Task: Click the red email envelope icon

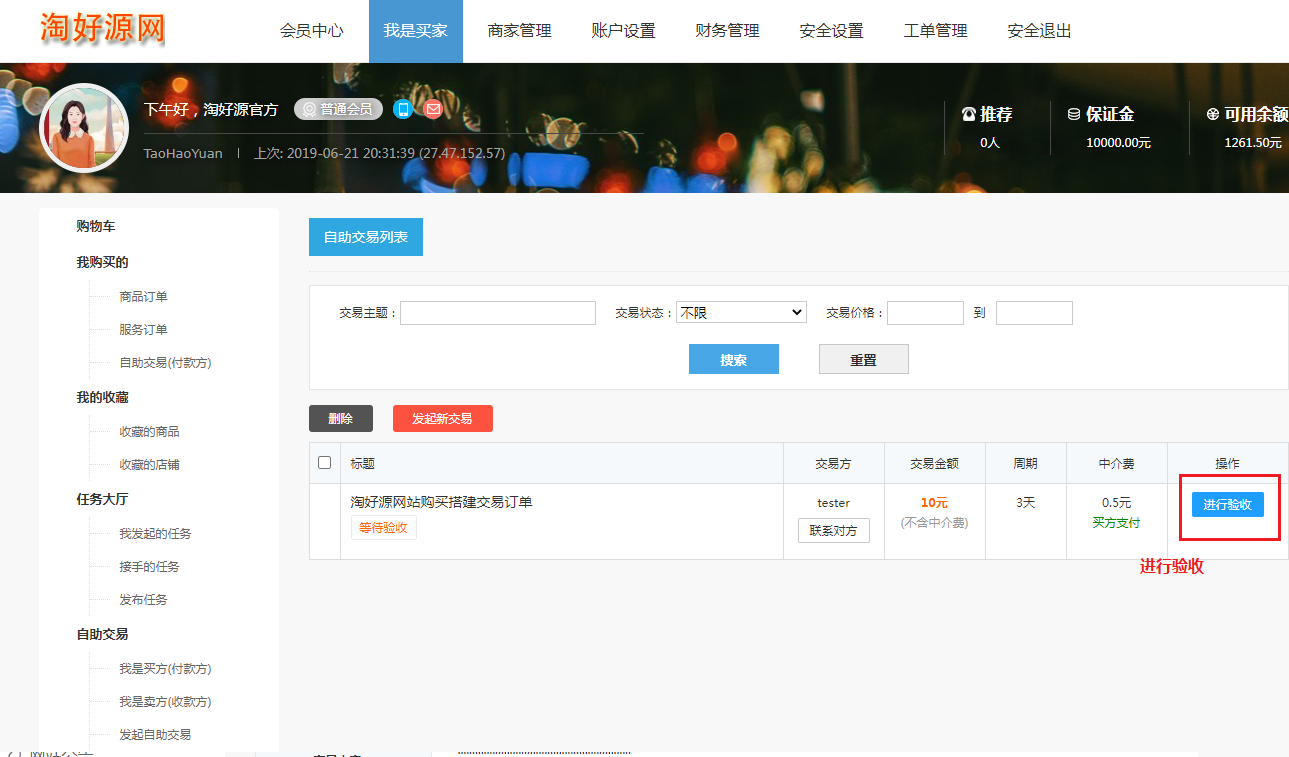Action: (x=433, y=109)
